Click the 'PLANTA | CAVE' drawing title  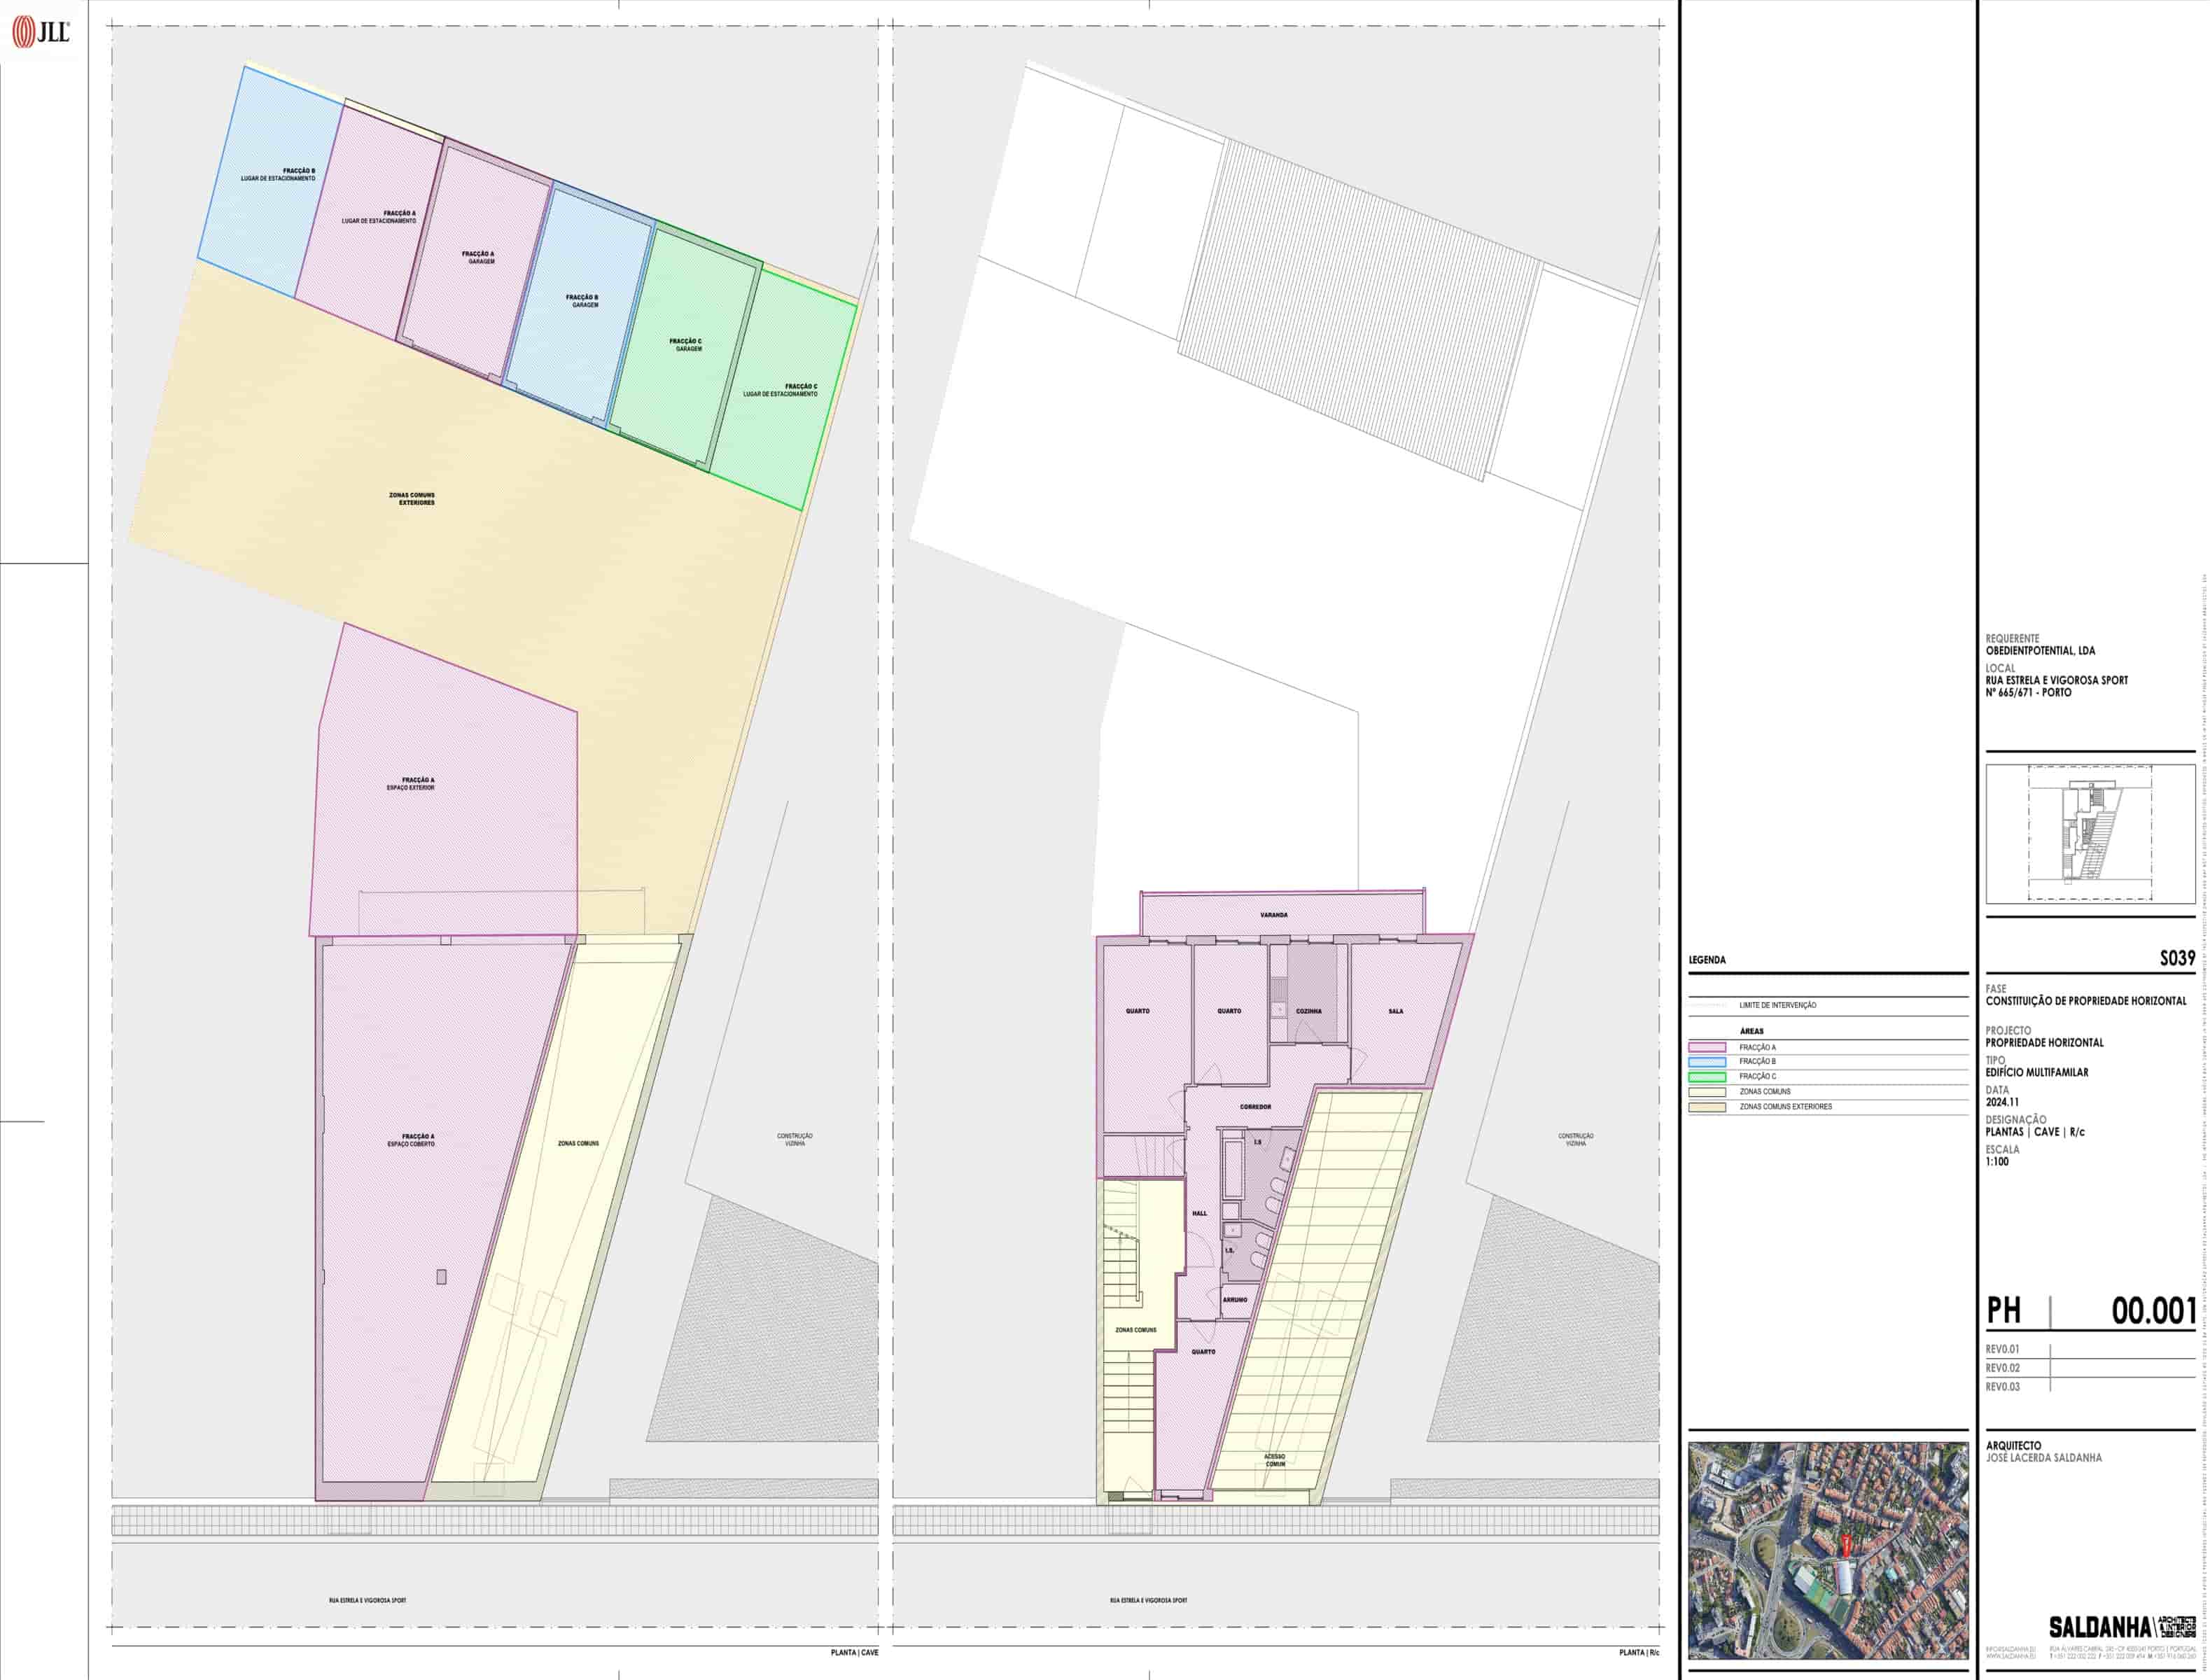854,1653
